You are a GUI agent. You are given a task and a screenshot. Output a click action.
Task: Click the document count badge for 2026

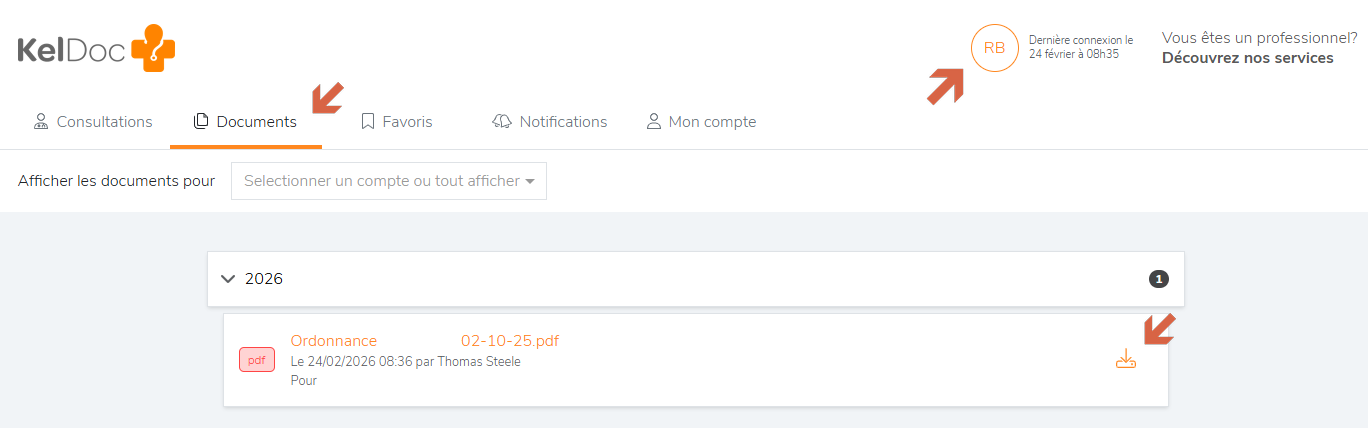(x=1158, y=279)
